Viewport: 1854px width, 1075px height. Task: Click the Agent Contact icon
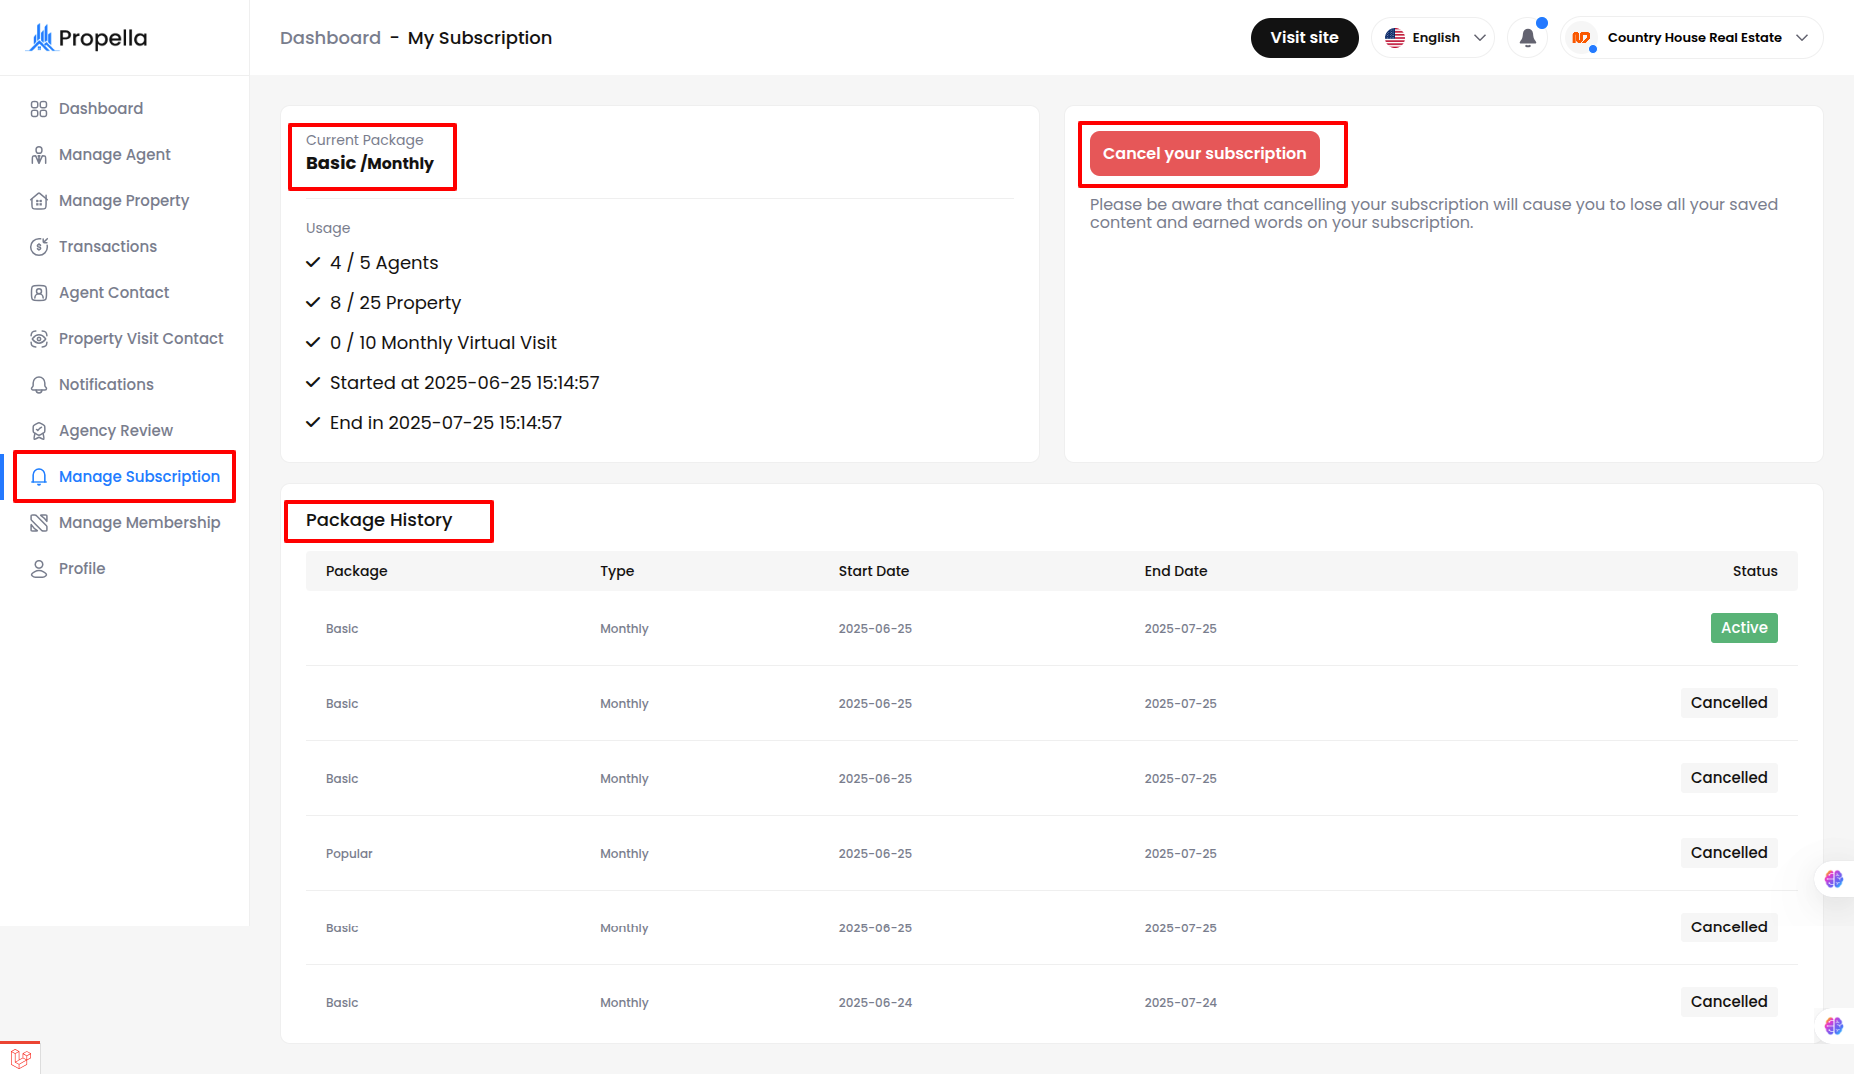pyautogui.click(x=39, y=293)
